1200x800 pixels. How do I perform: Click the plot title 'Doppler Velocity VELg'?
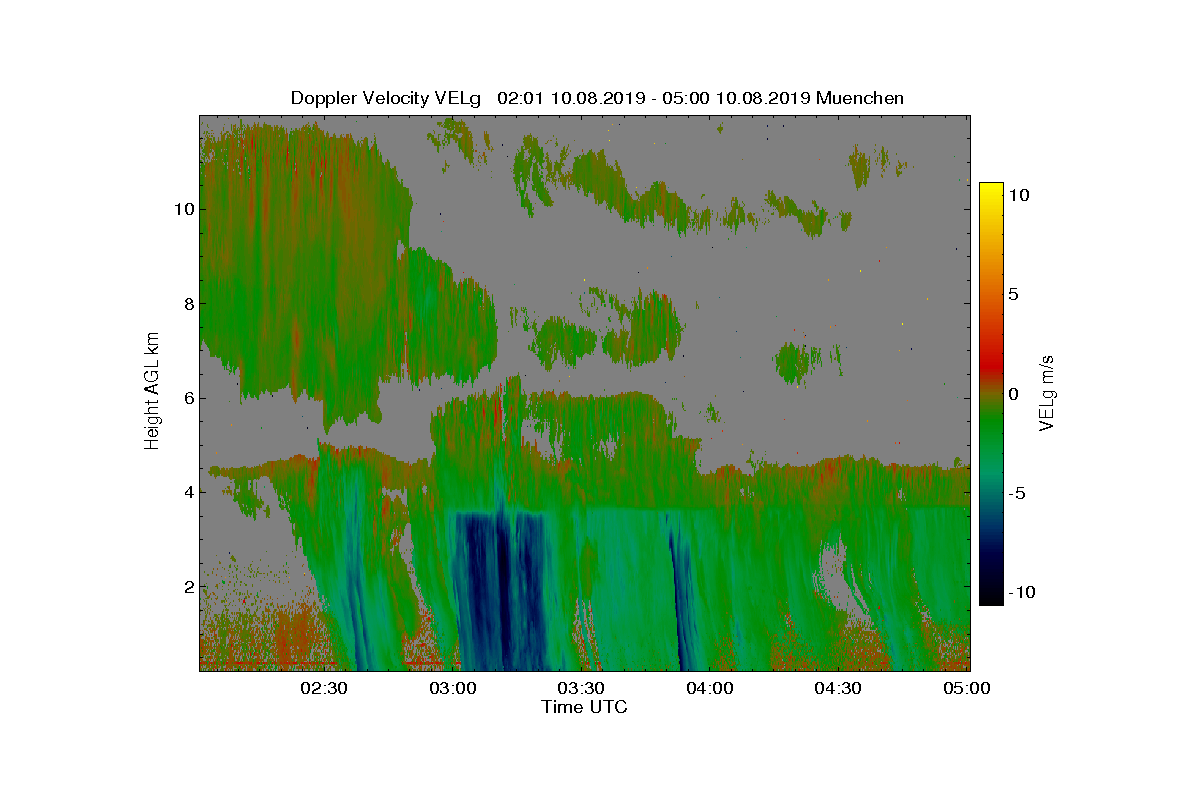tap(385, 98)
